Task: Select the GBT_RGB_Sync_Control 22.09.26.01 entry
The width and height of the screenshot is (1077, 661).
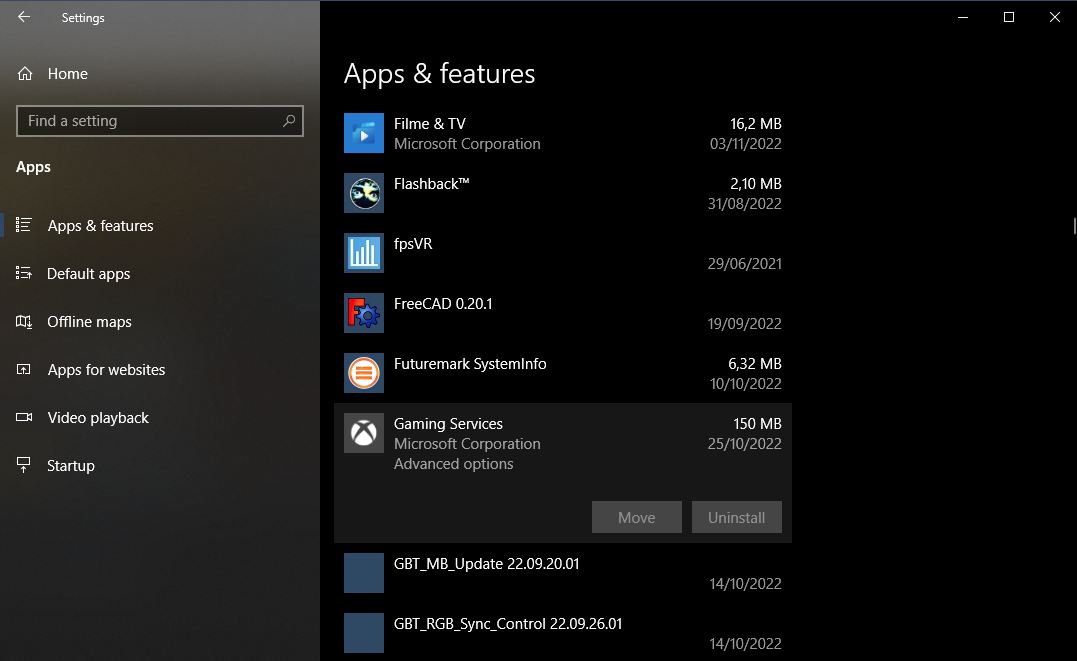Action: [563, 633]
